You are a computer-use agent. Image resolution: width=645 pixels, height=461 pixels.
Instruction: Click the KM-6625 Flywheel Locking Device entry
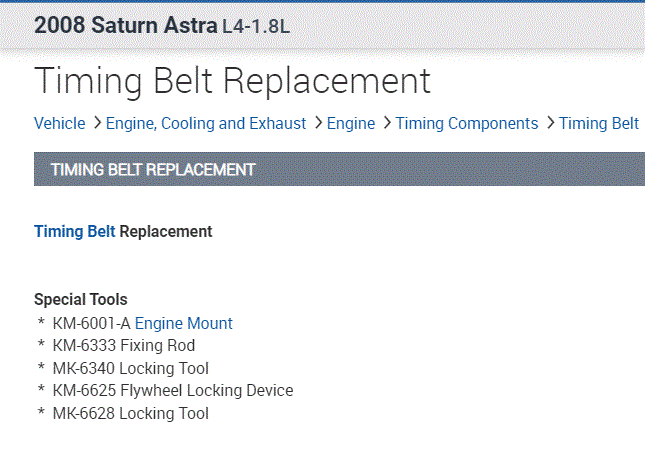(x=172, y=390)
